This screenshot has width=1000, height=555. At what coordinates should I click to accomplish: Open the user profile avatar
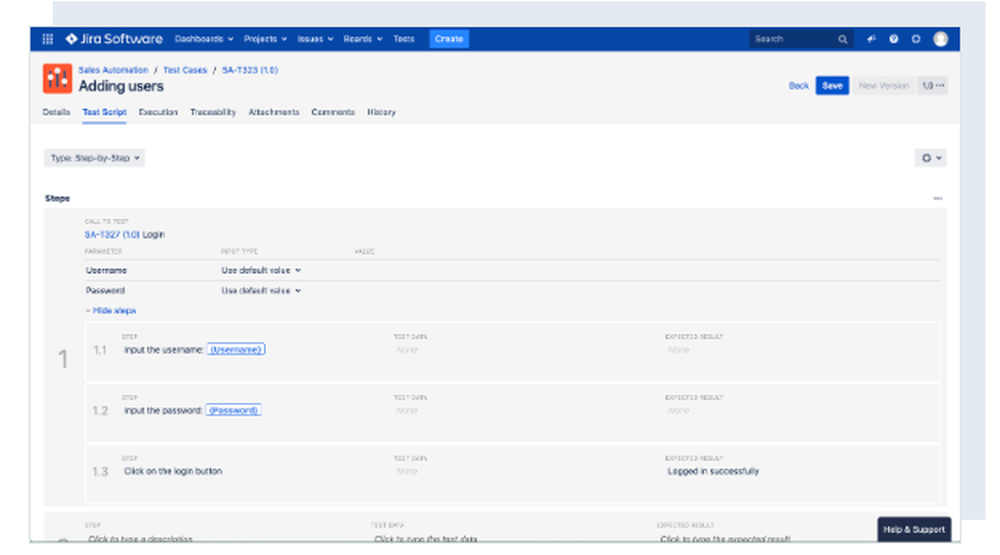pos(941,39)
